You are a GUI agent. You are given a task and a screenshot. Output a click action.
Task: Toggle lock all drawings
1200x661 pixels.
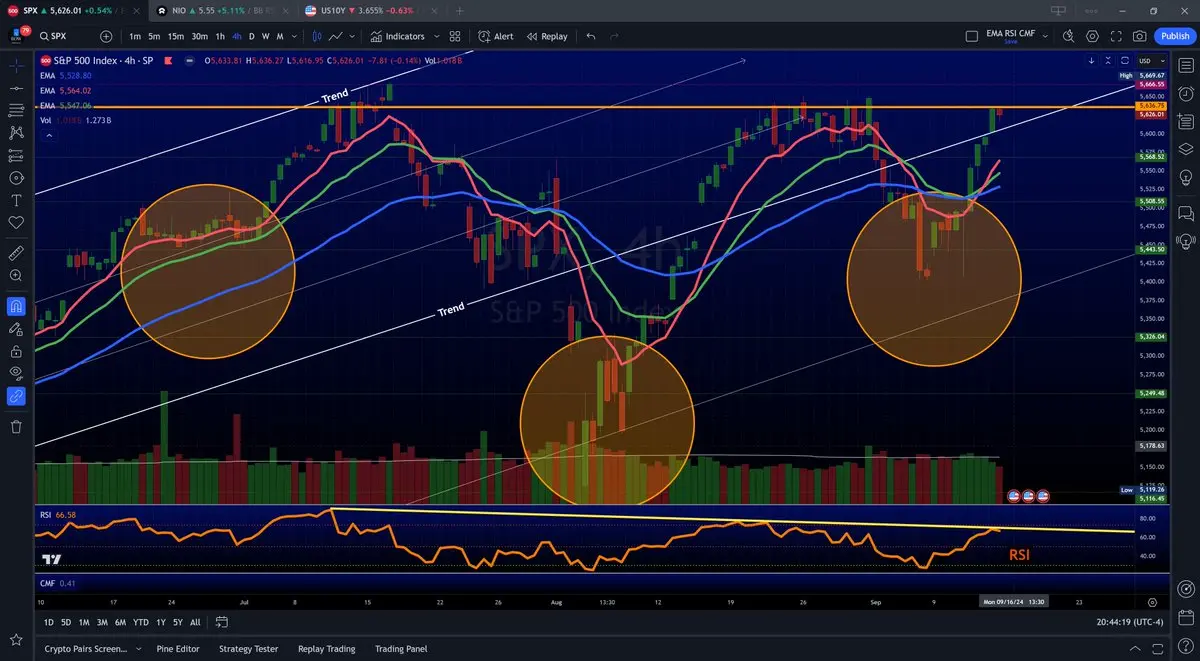pos(16,351)
